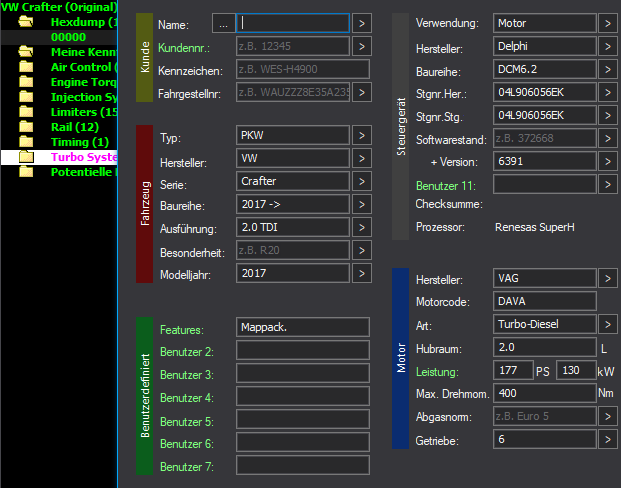Viewport: 621px width, 488px height.
Task: Click the Benutzer 11 input field
Action: click(545, 184)
